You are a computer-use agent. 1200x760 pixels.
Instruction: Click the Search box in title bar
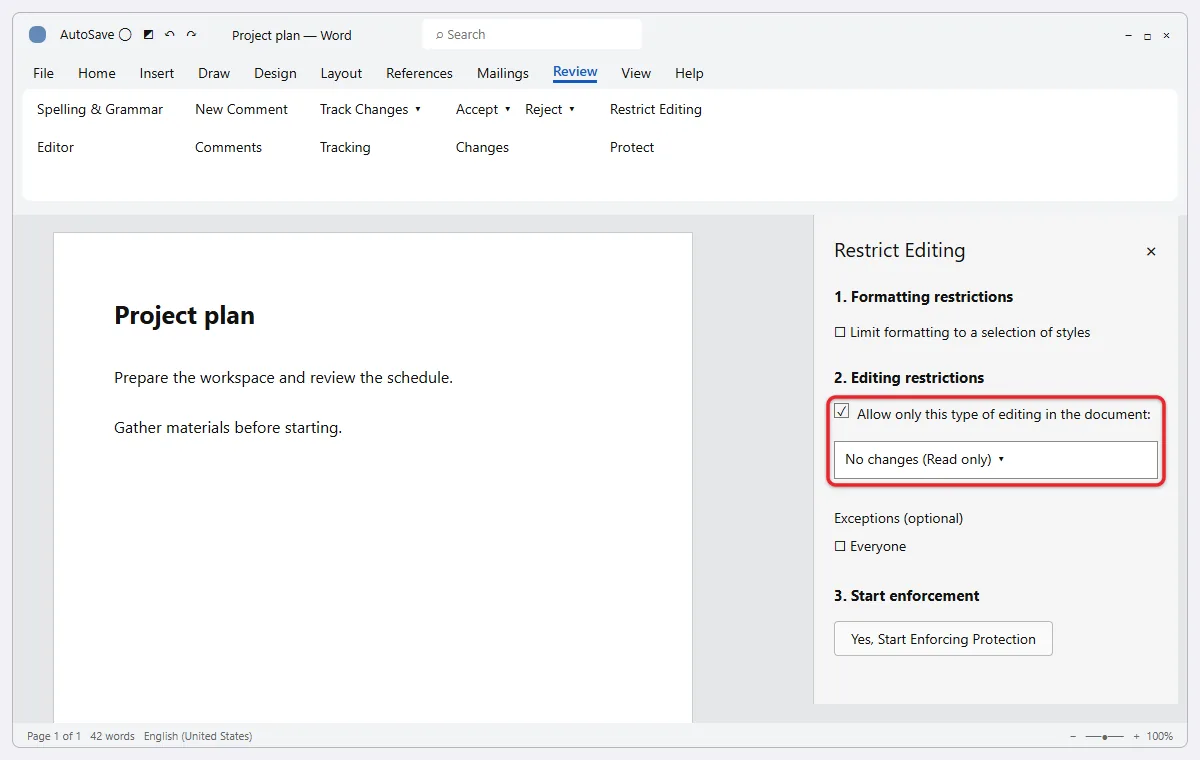tap(532, 34)
